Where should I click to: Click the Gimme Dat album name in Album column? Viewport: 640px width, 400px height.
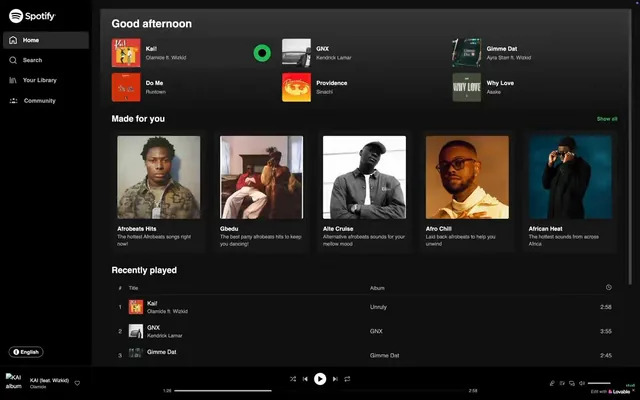click(x=384, y=355)
